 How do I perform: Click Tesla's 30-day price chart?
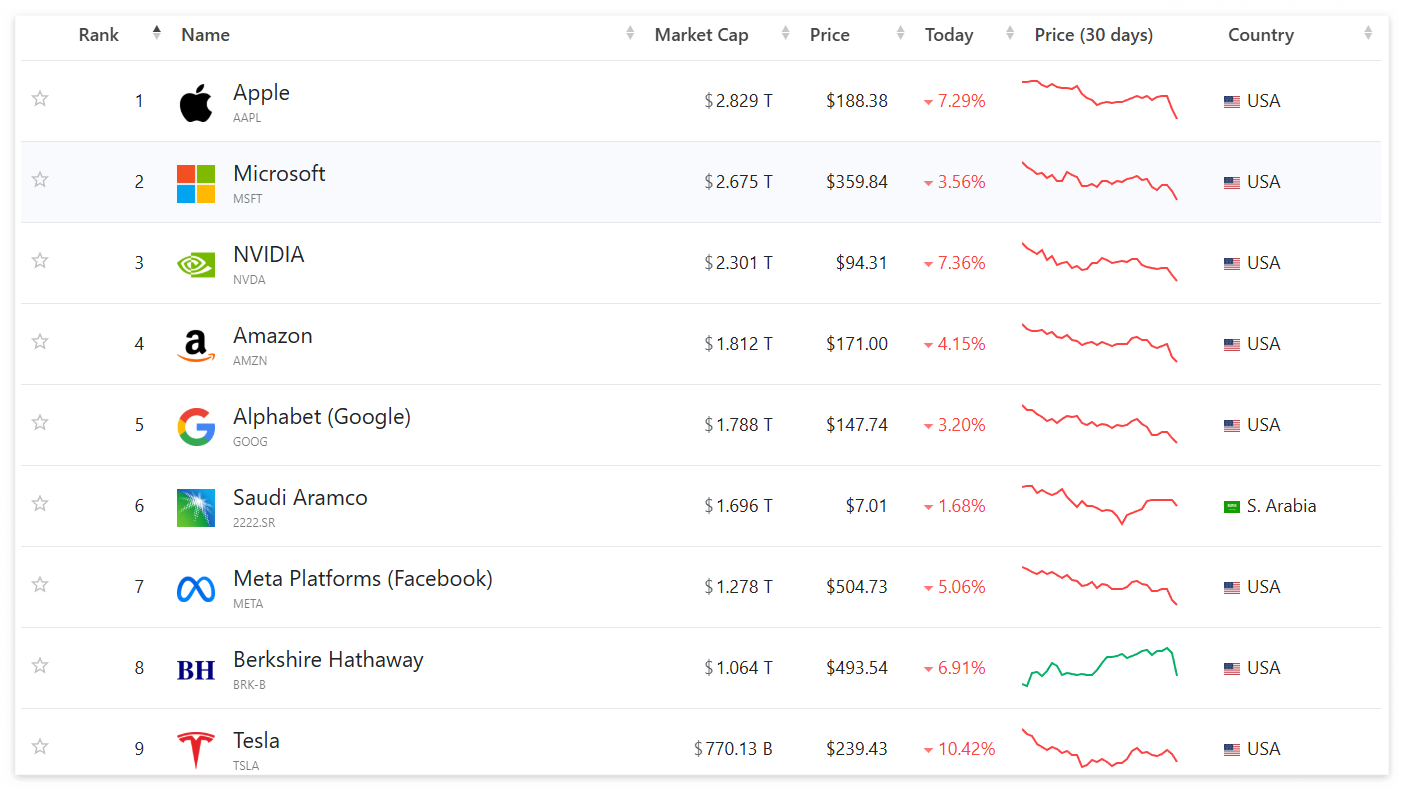[1099, 748]
